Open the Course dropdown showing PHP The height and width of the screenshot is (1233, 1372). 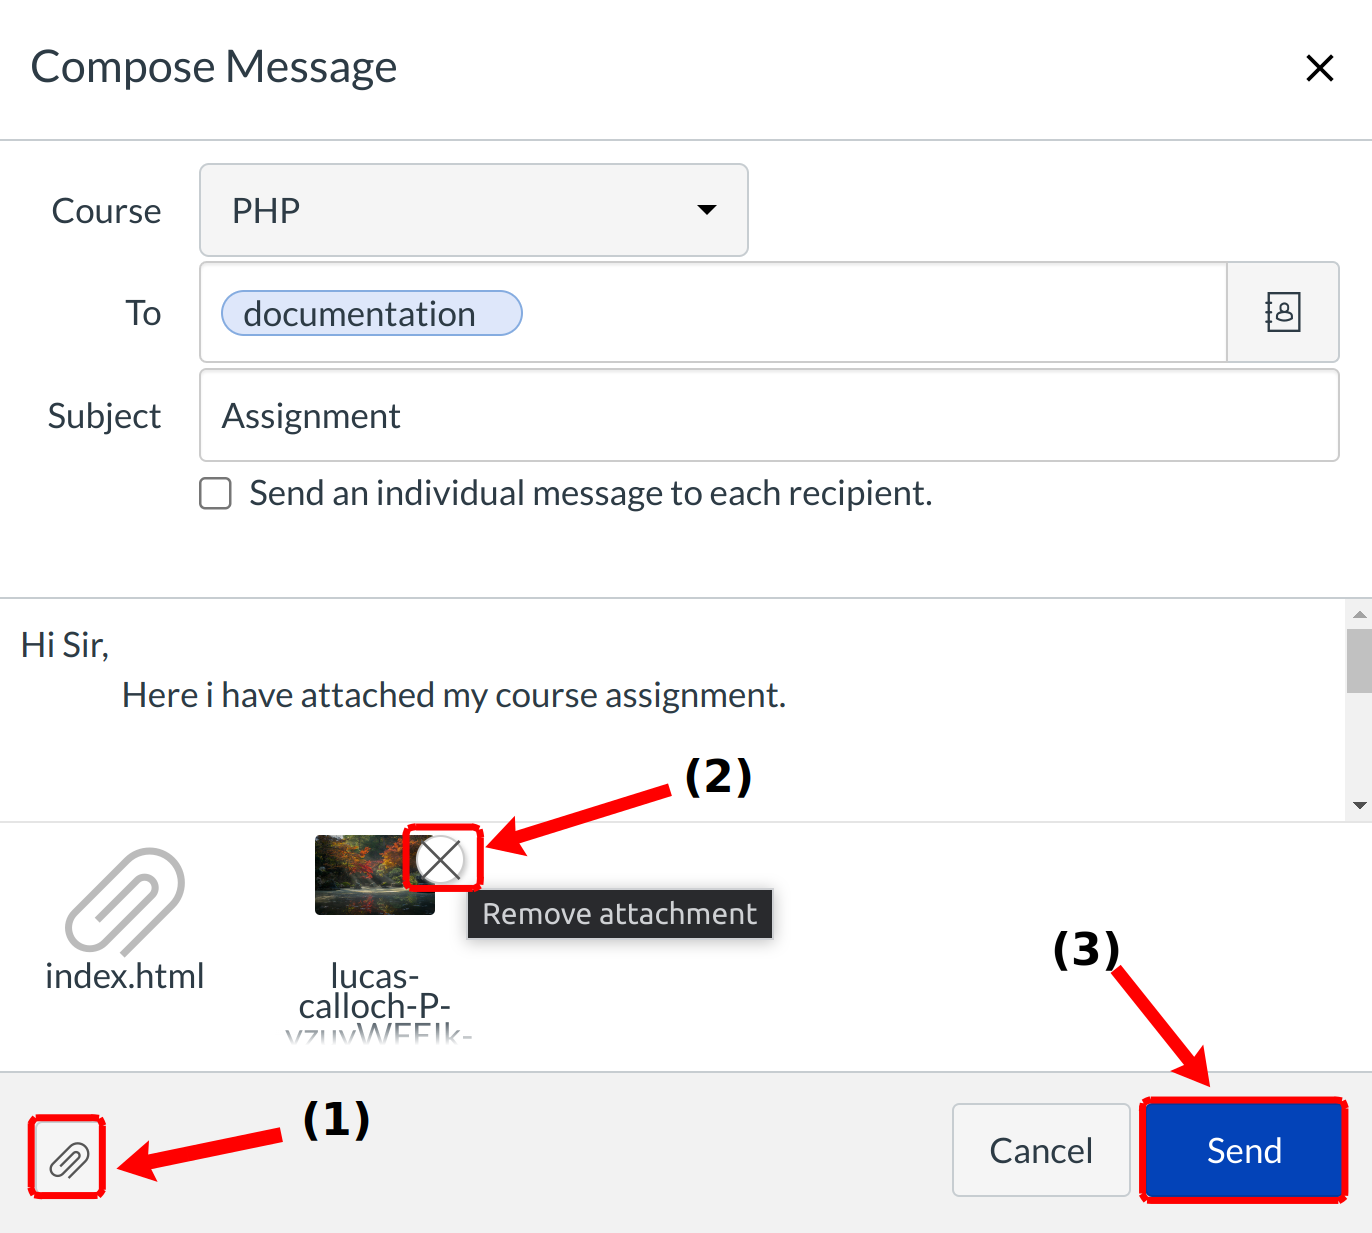(x=473, y=210)
